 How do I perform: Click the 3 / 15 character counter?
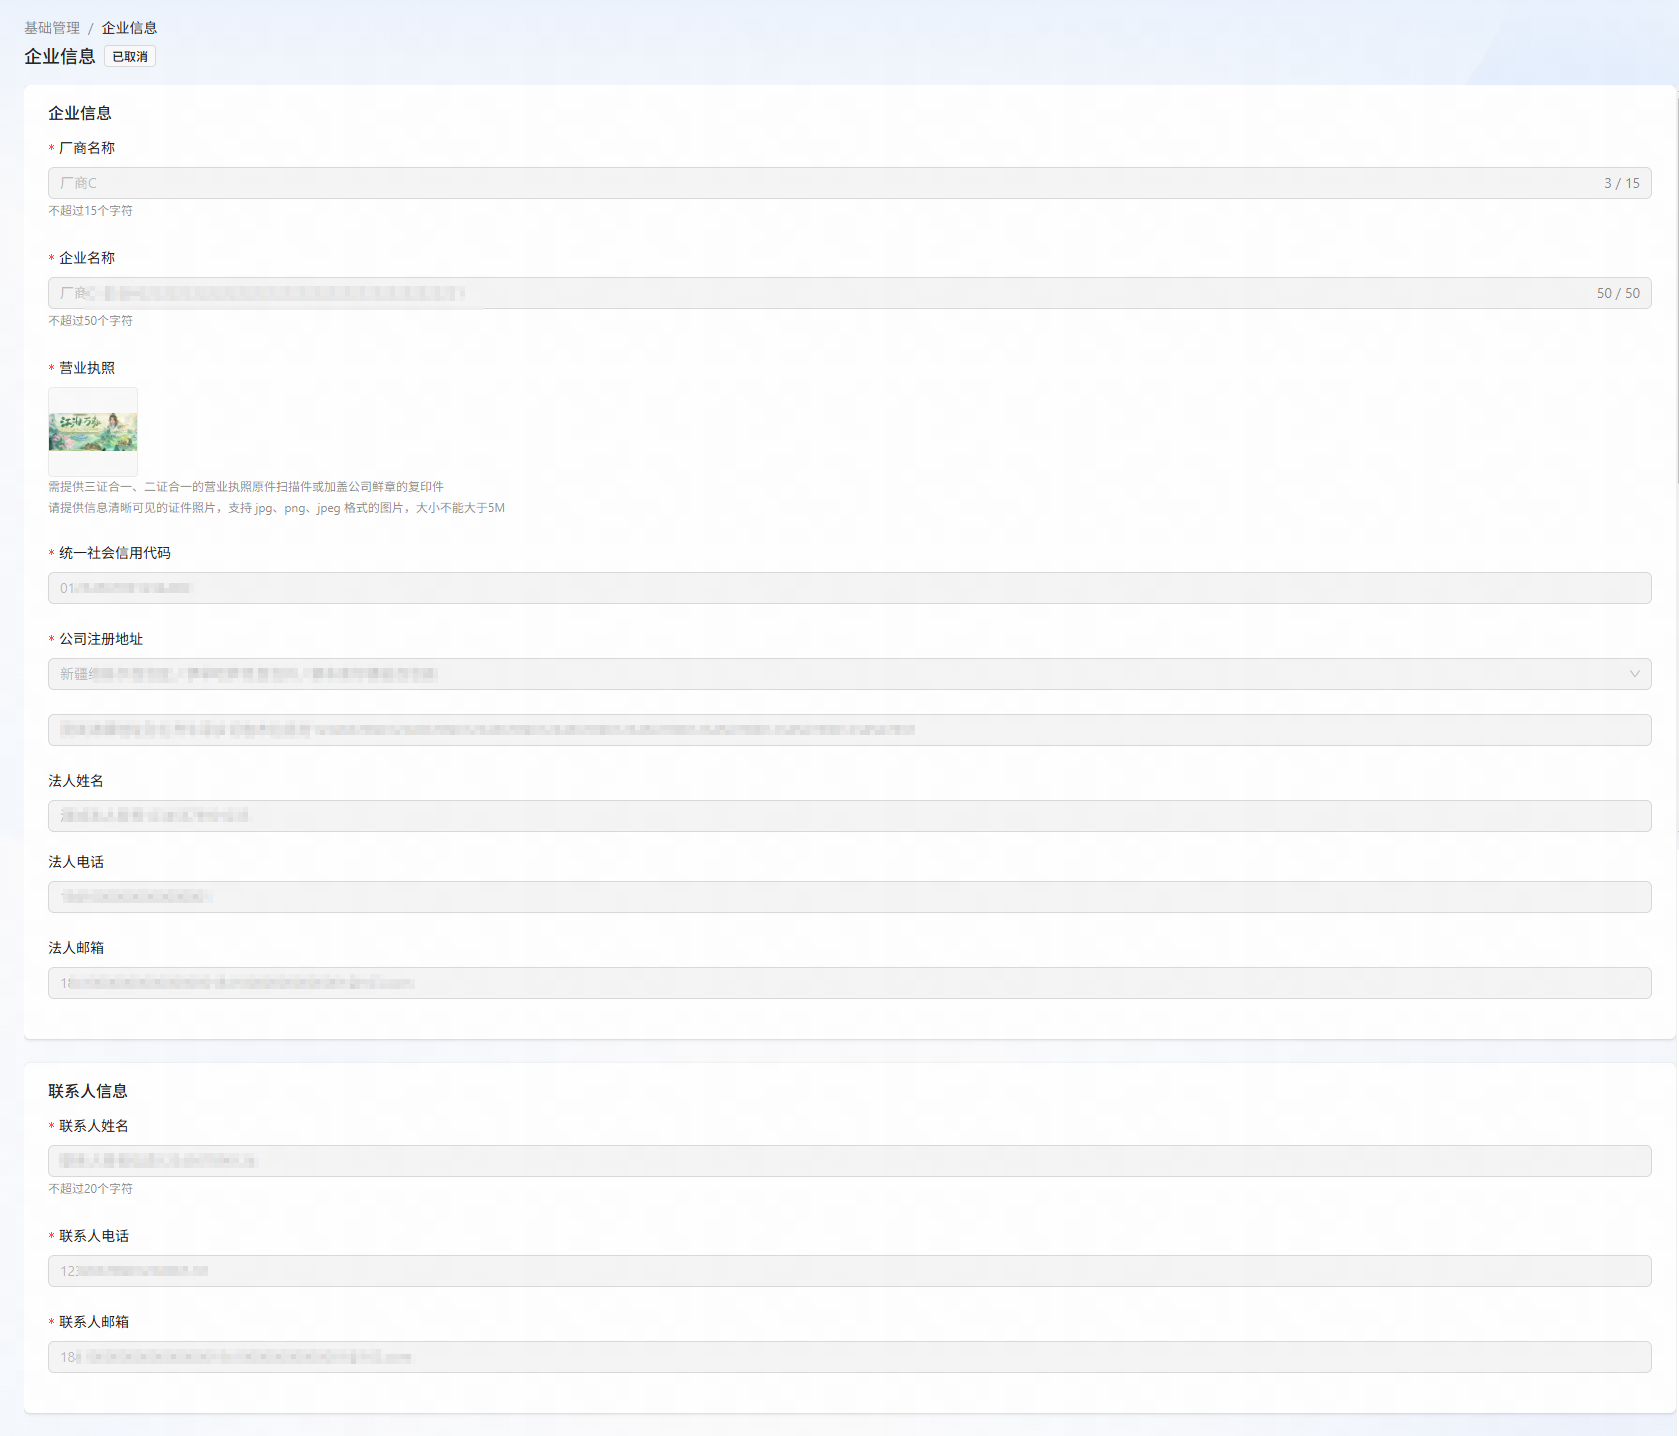click(1621, 183)
